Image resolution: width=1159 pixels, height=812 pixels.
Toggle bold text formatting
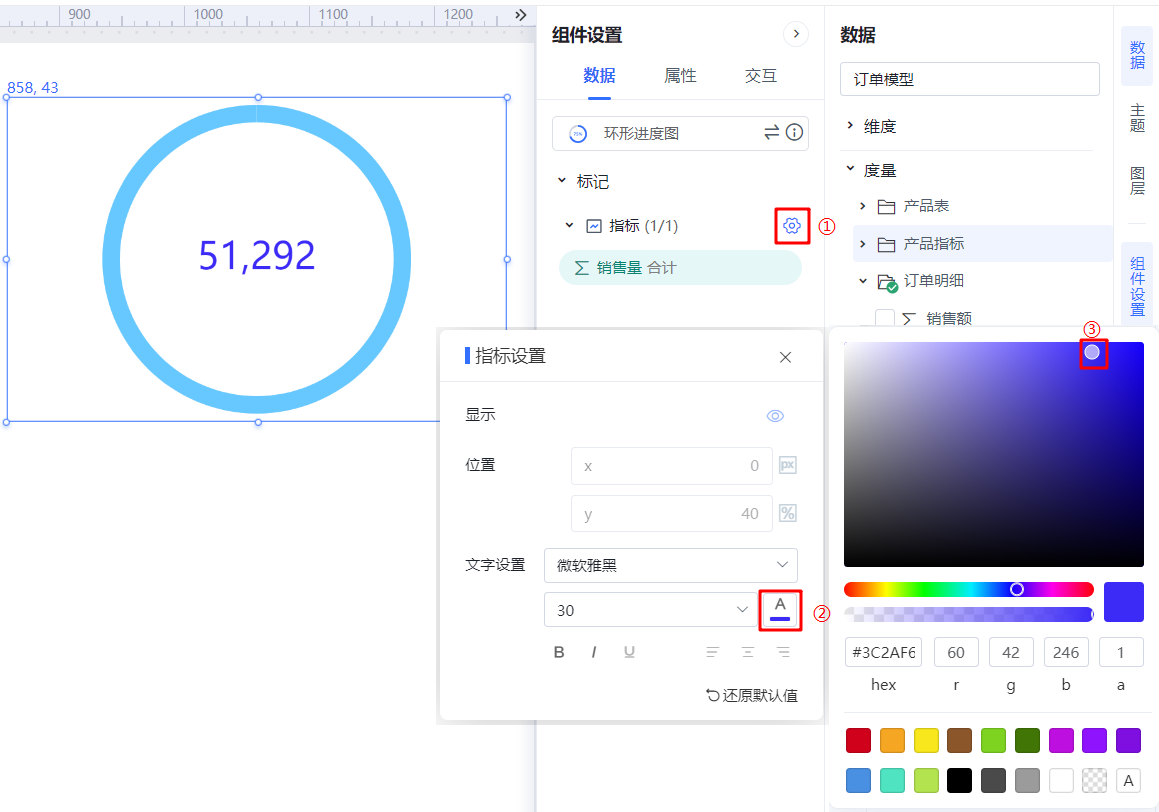tap(559, 652)
